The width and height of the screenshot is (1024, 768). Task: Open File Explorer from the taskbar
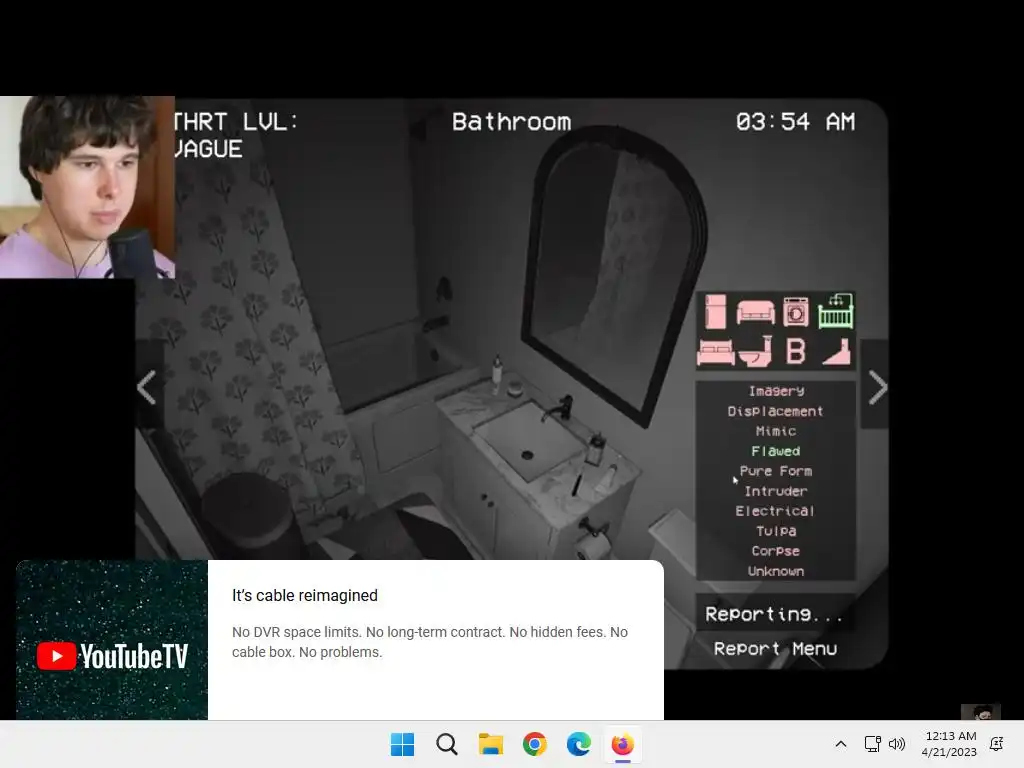(490, 744)
